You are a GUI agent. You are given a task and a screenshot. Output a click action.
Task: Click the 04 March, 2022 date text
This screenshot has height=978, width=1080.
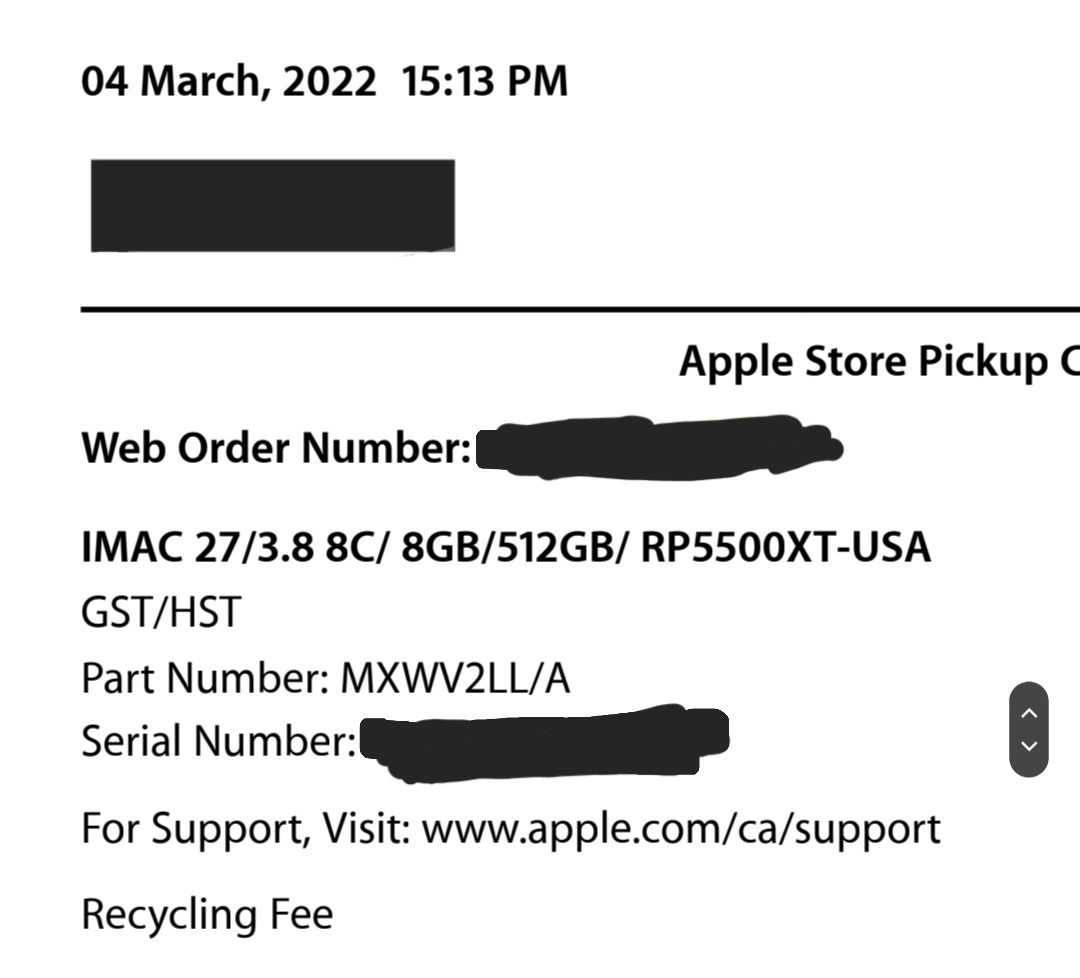point(229,81)
